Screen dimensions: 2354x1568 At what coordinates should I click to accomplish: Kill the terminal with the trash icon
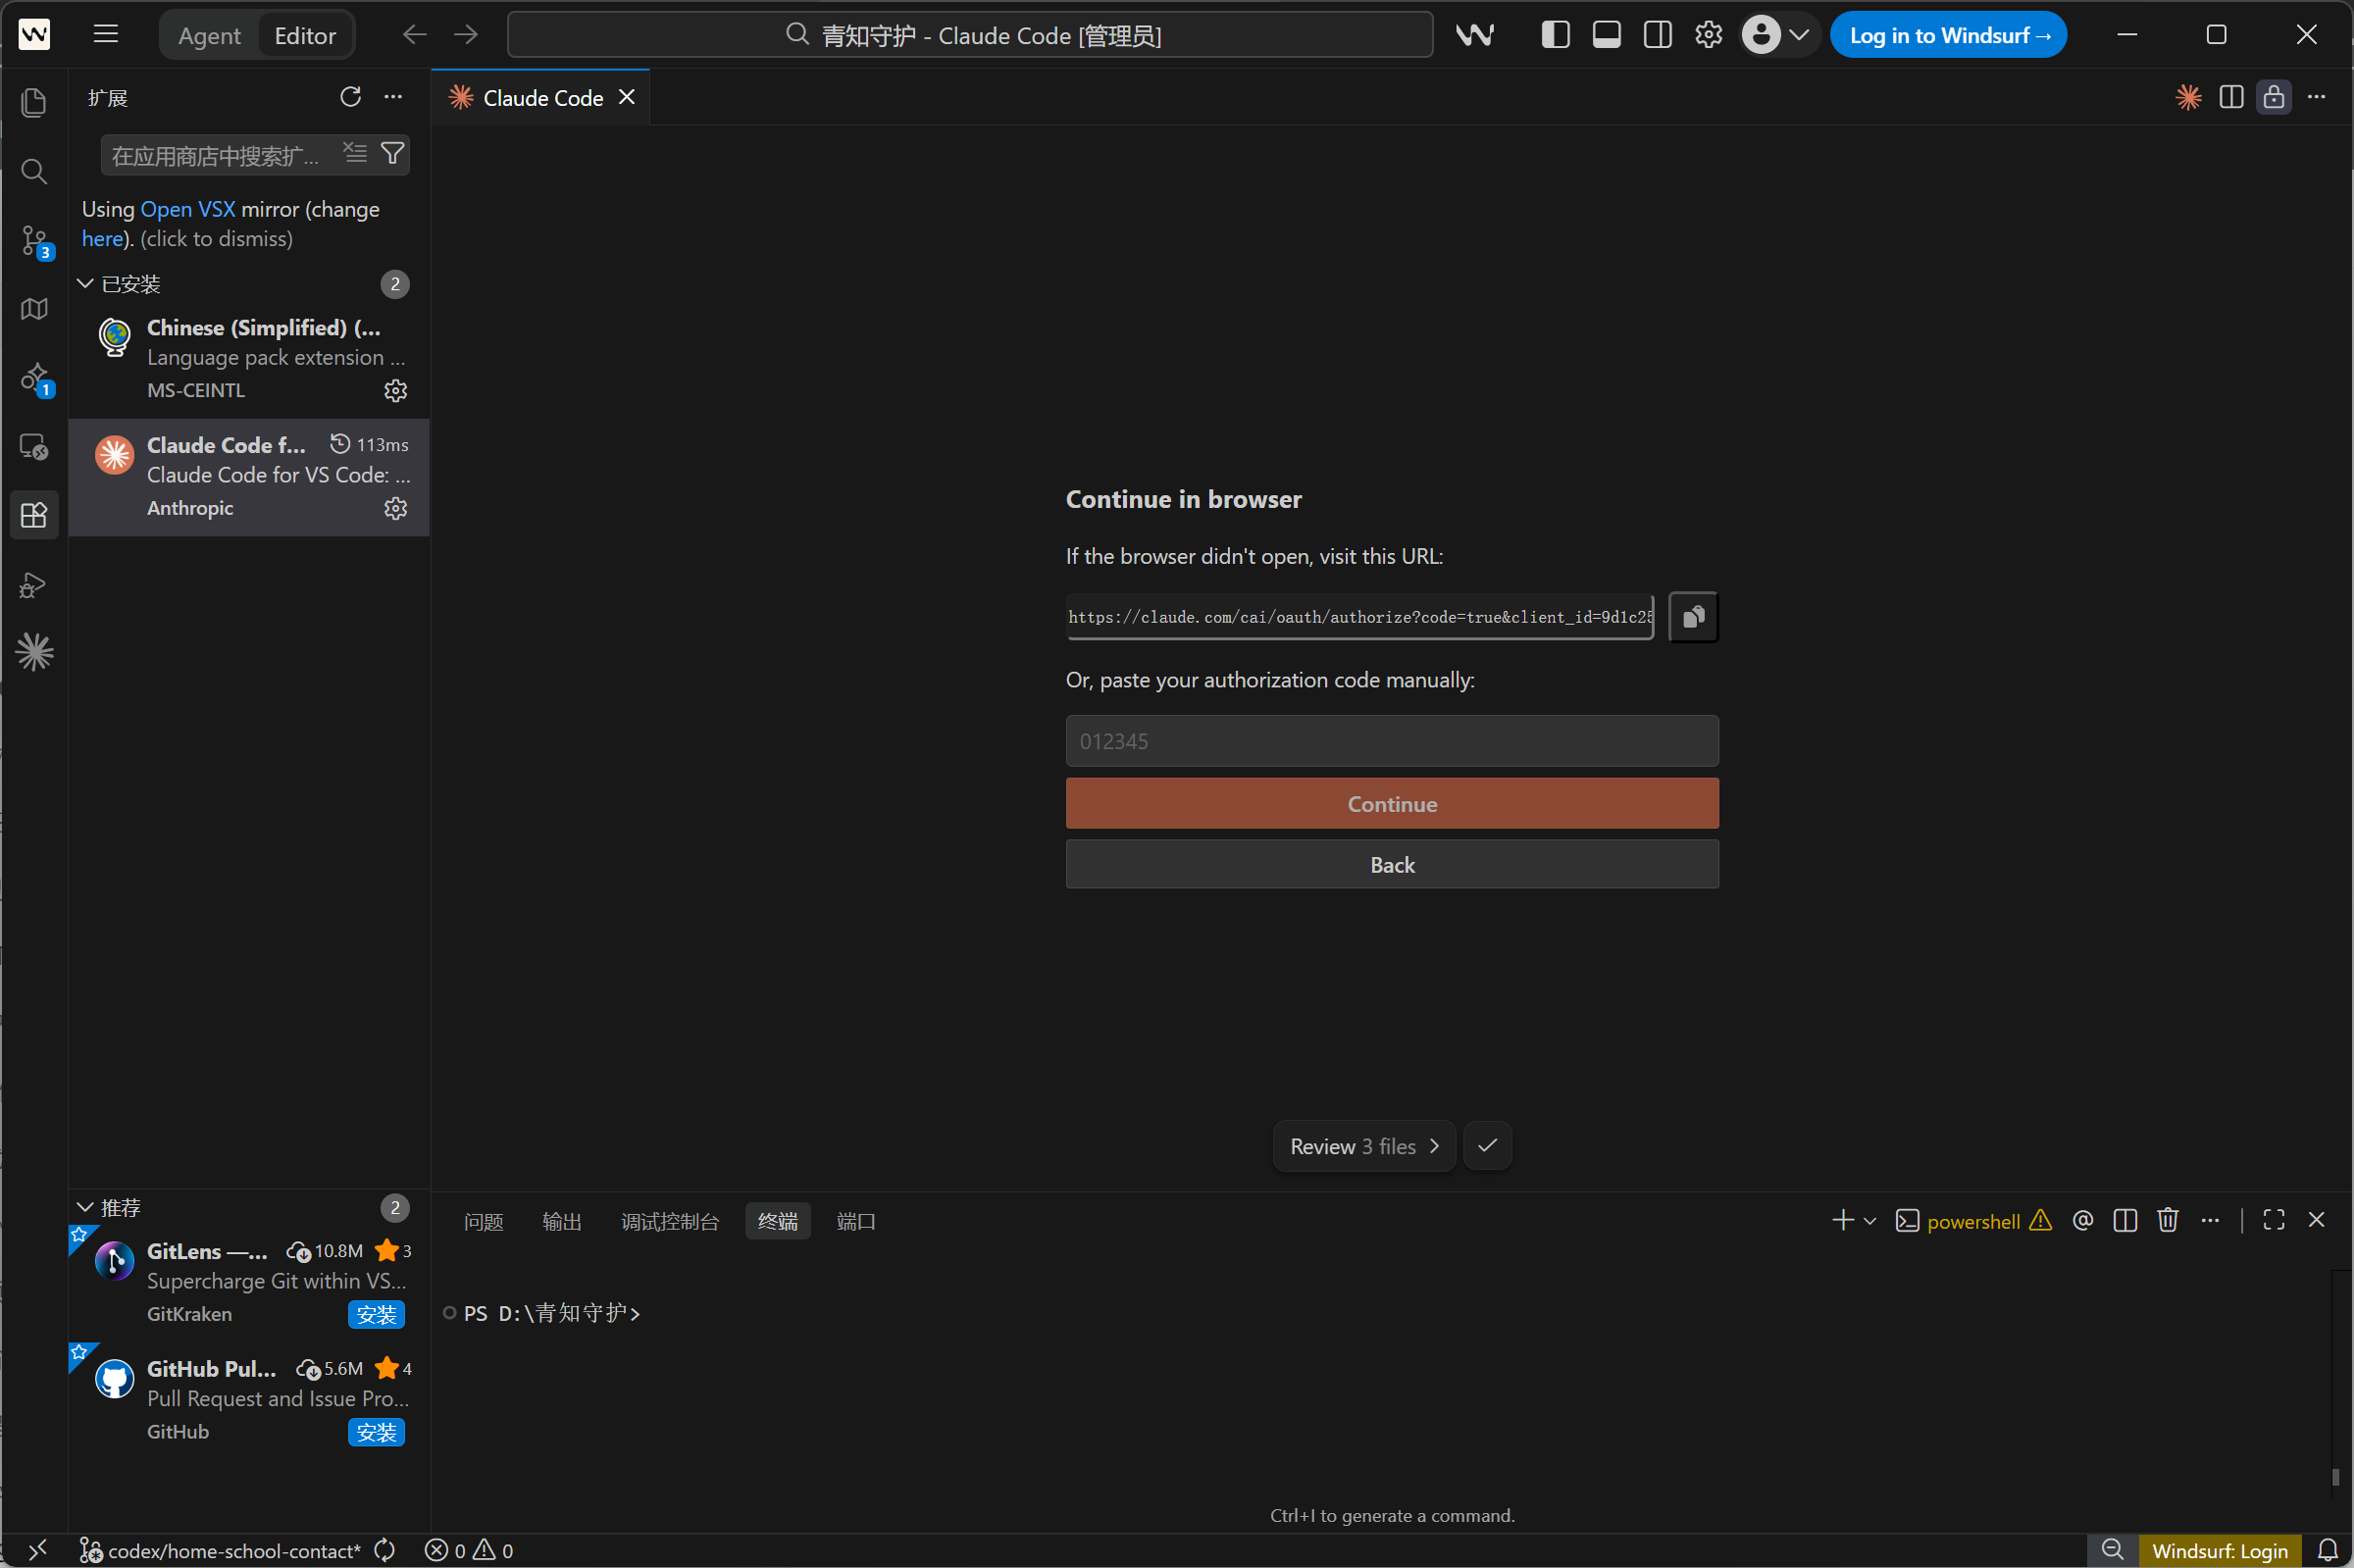tap(2167, 1220)
